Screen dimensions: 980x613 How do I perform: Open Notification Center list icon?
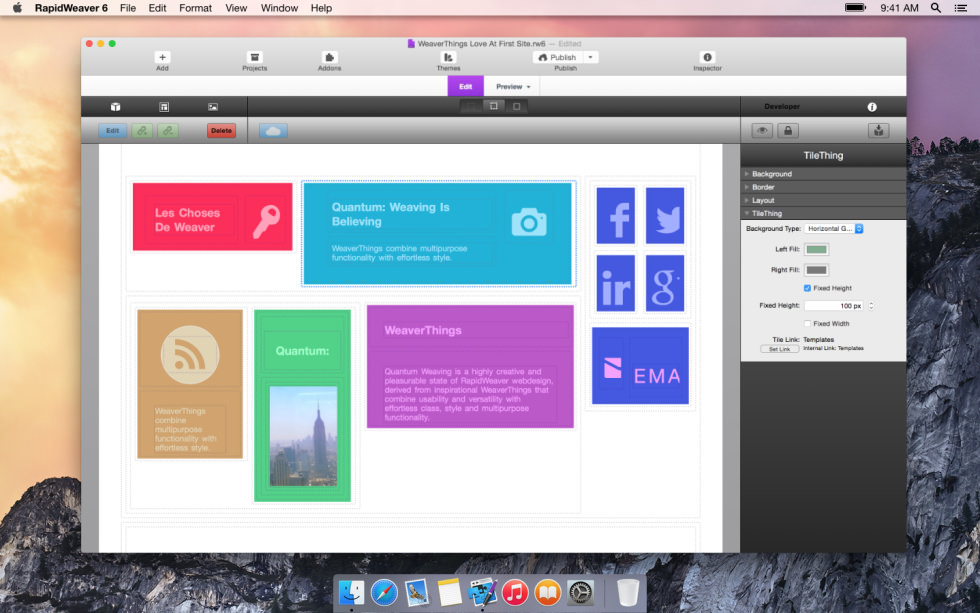point(961,8)
